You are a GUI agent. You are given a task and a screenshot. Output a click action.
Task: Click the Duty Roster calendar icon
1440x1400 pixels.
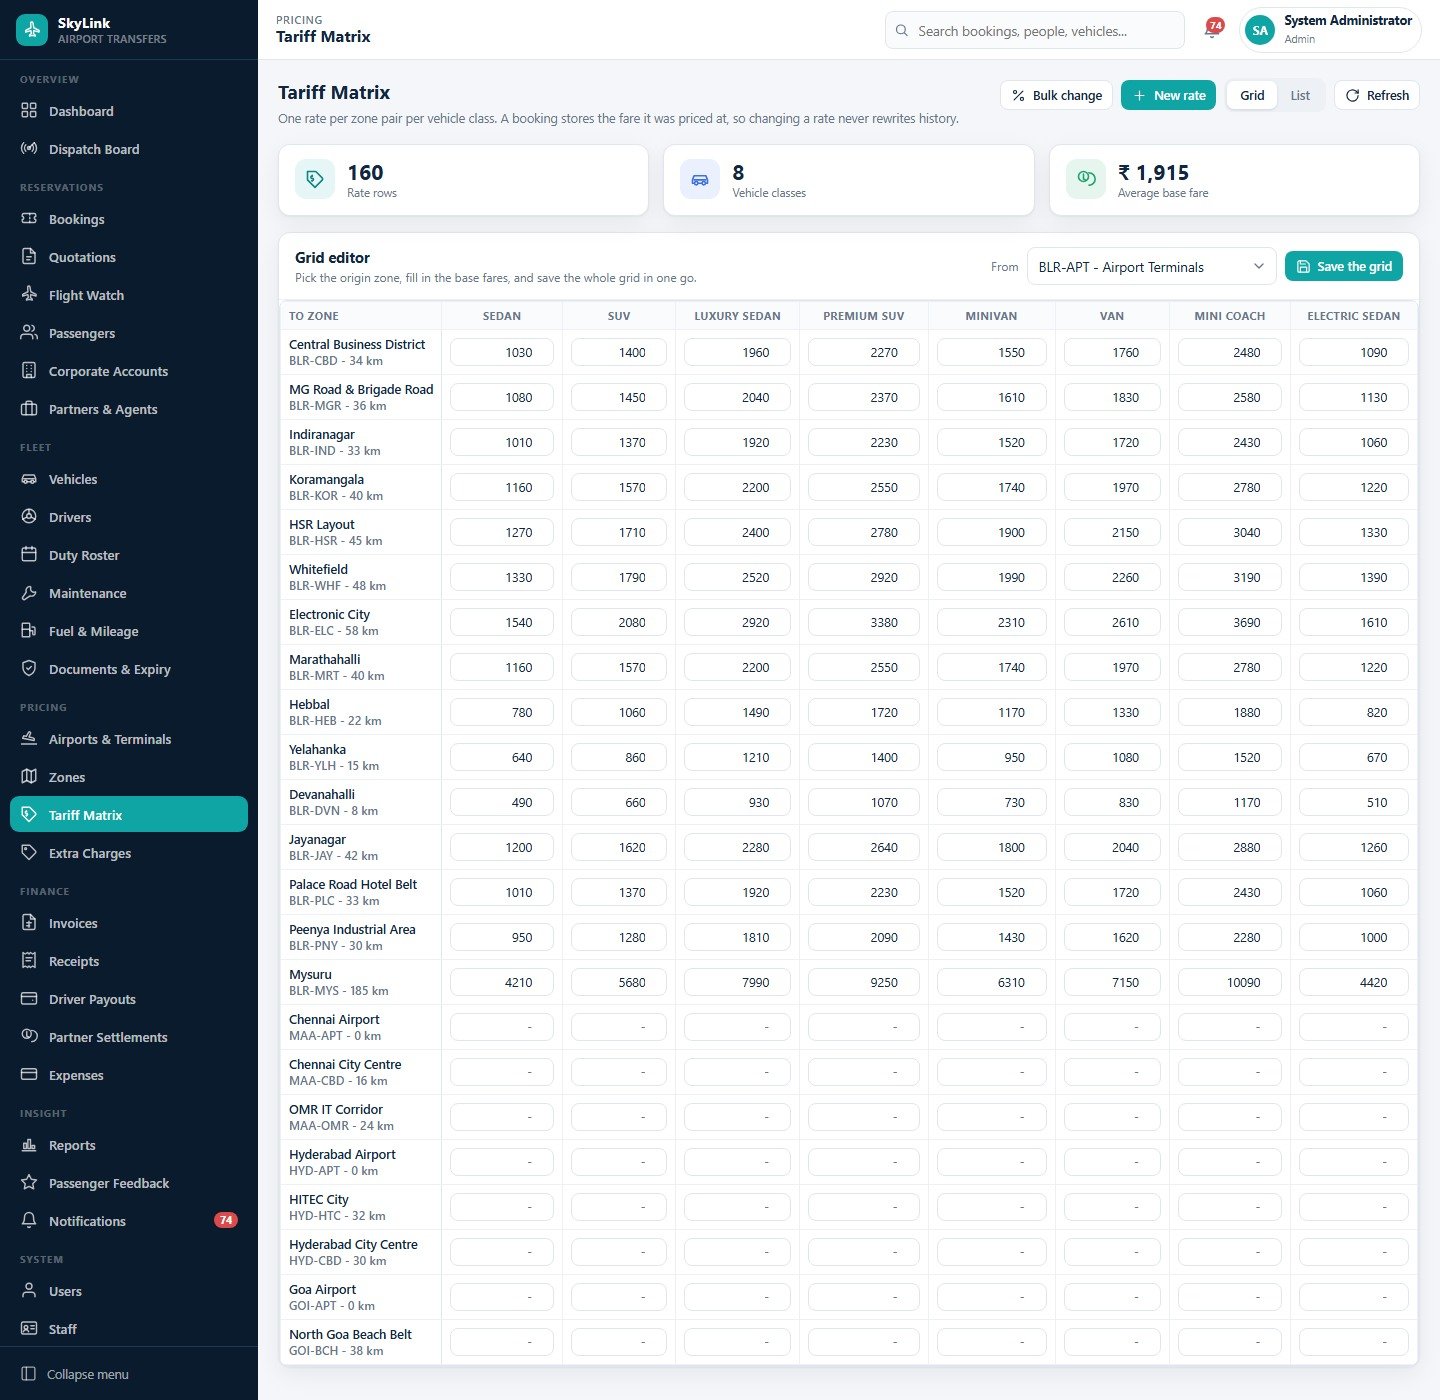click(x=29, y=555)
